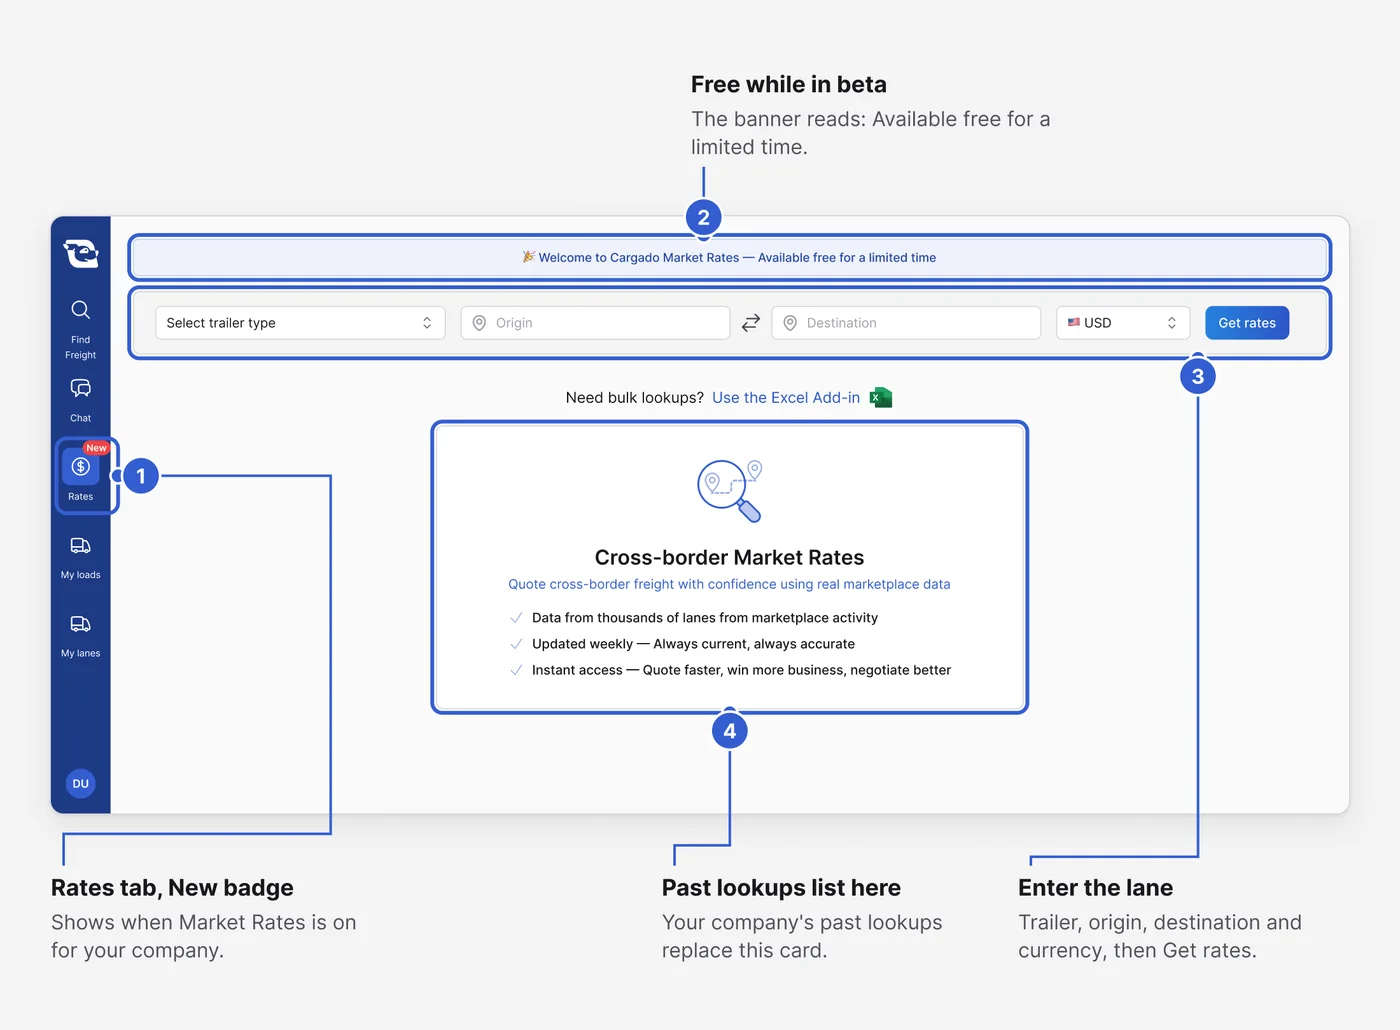Click 'Updated weekly' bullet line

(x=693, y=644)
